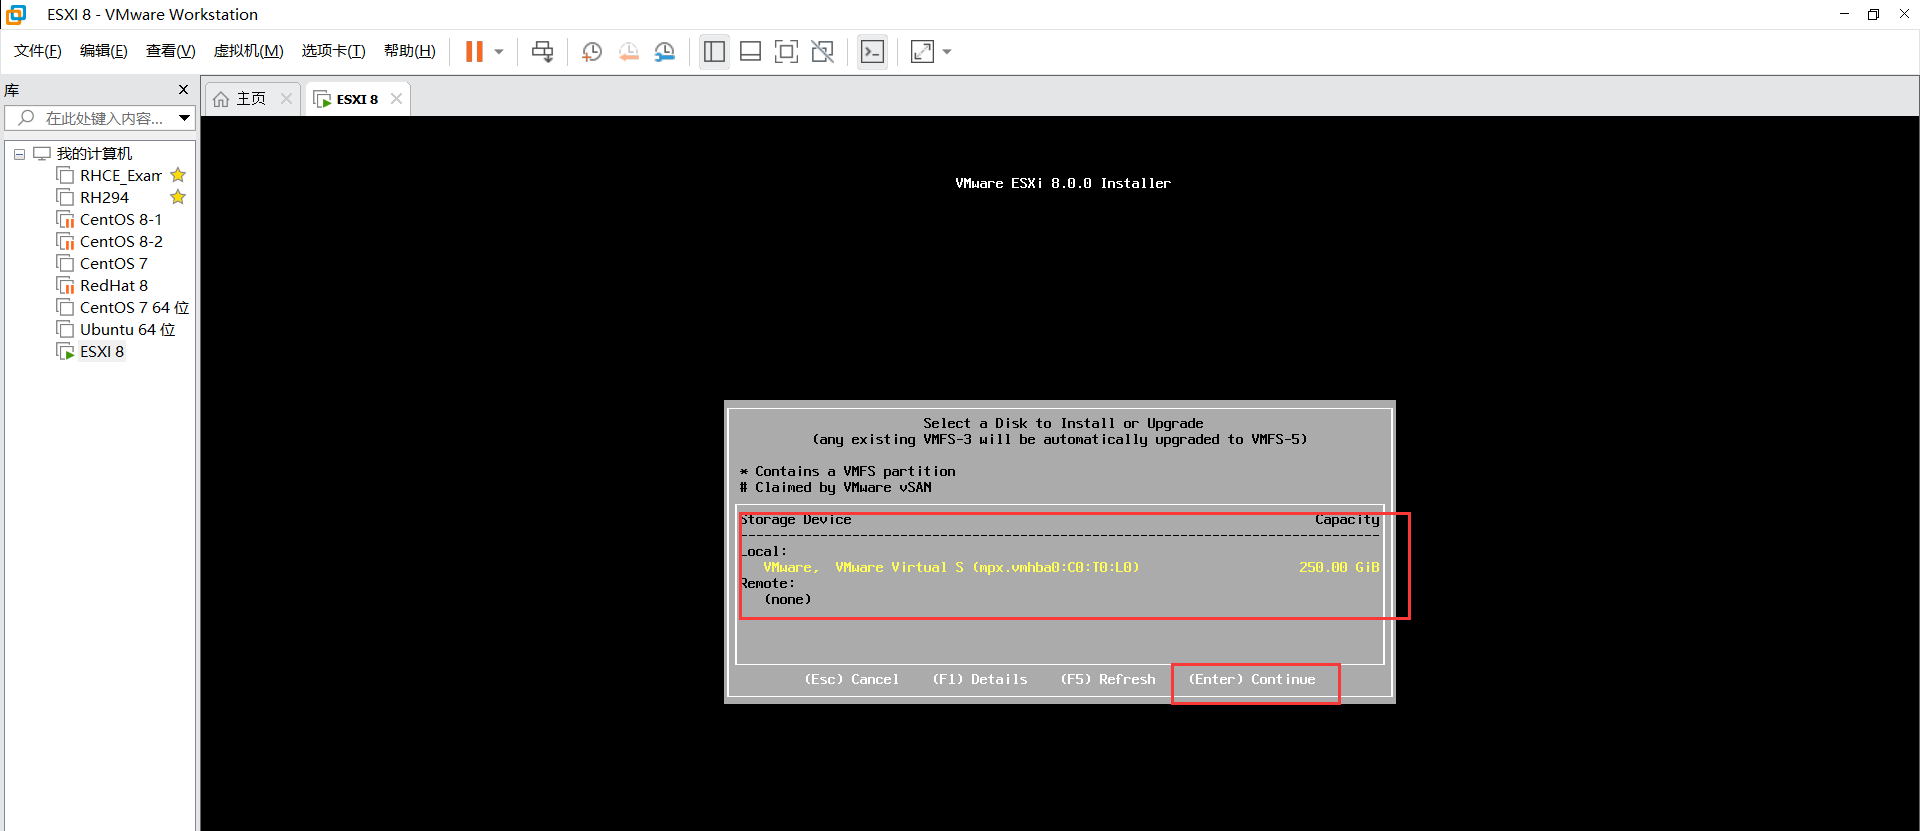
Task: Minimize the VMware Workstation window
Action: pyautogui.click(x=1844, y=14)
